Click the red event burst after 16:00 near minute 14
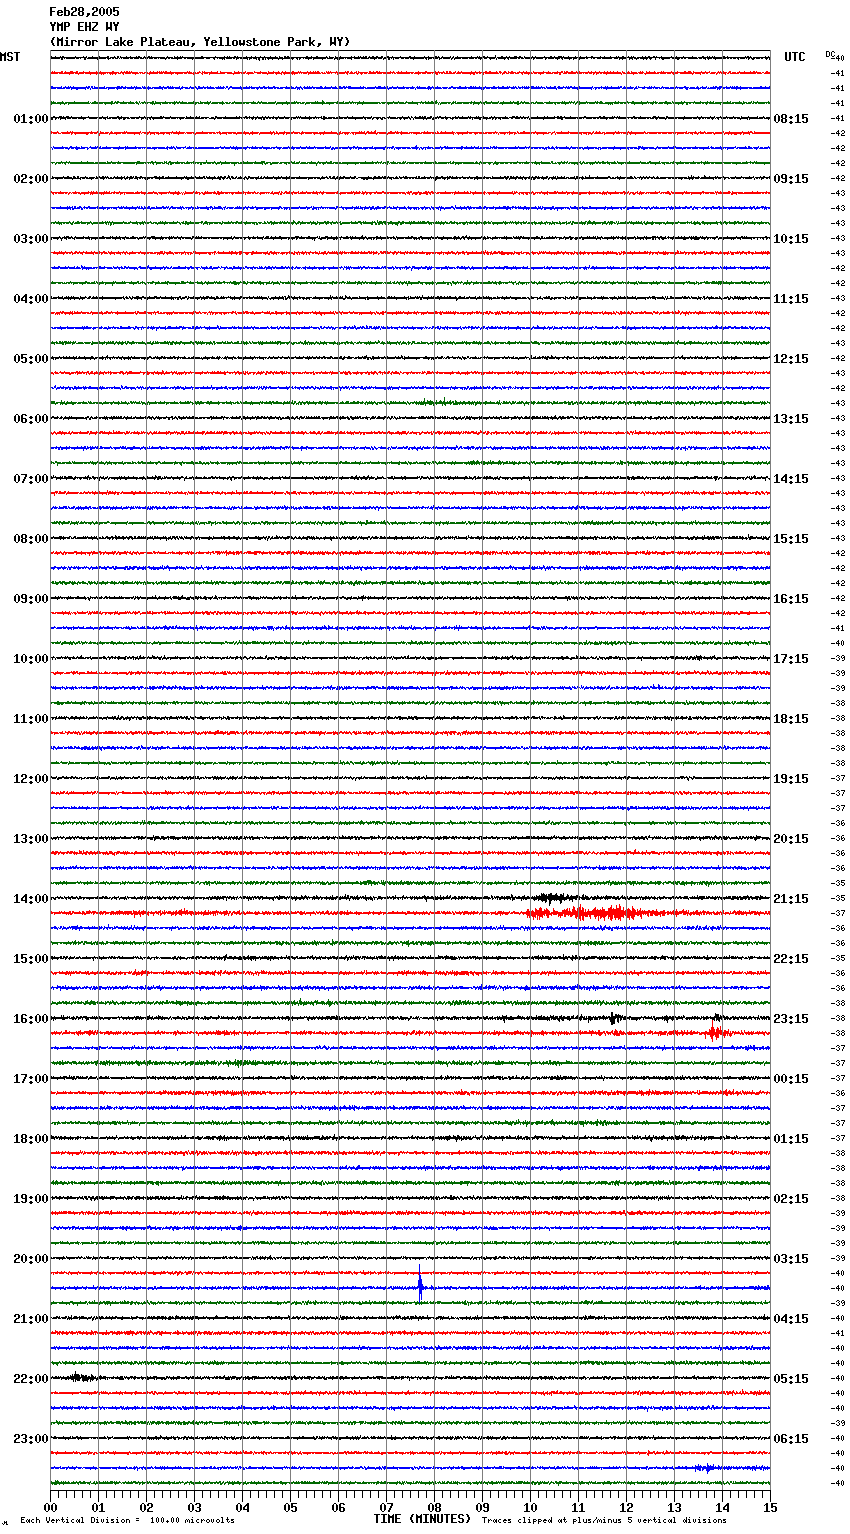Viewport: 850px width, 1534px height. pos(715,1031)
